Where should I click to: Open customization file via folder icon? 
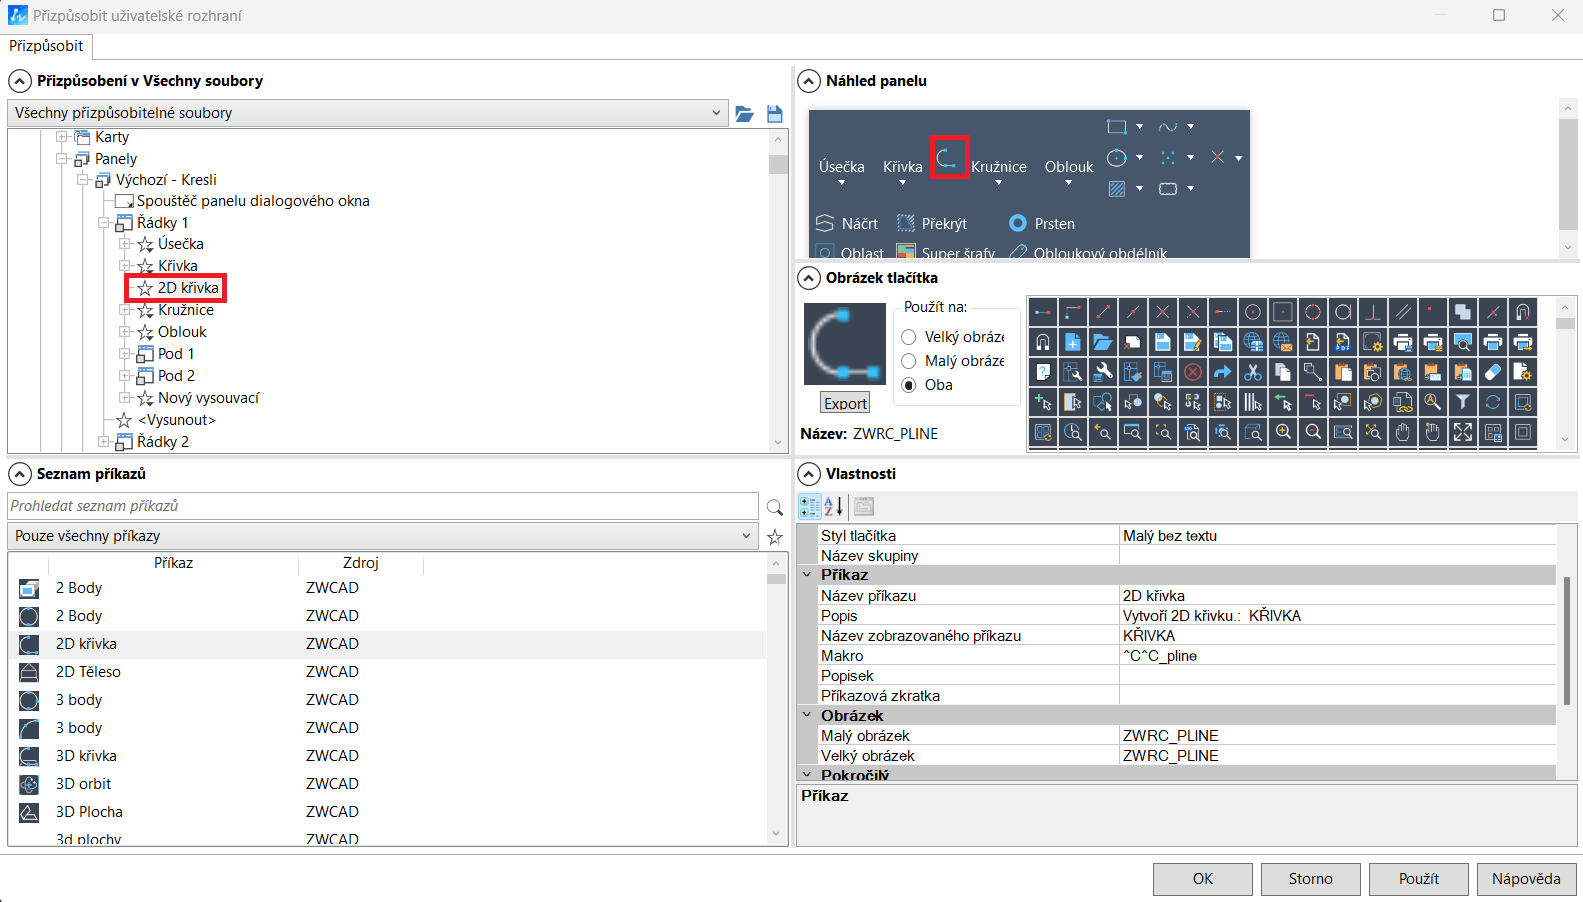744,114
